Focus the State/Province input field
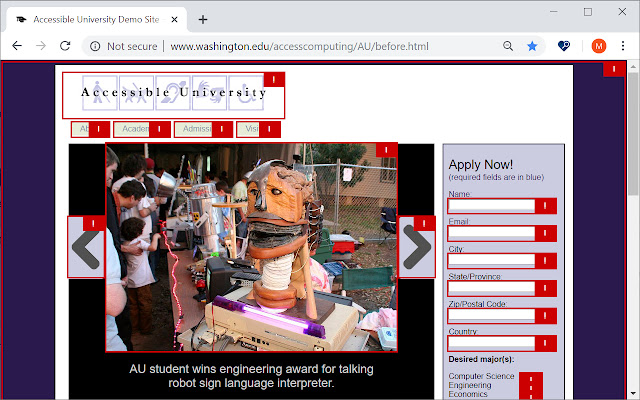 pos(502,288)
